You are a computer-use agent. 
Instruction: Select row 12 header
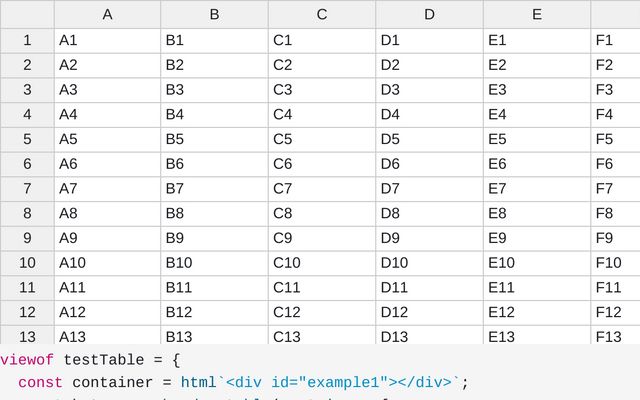pos(27,312)
